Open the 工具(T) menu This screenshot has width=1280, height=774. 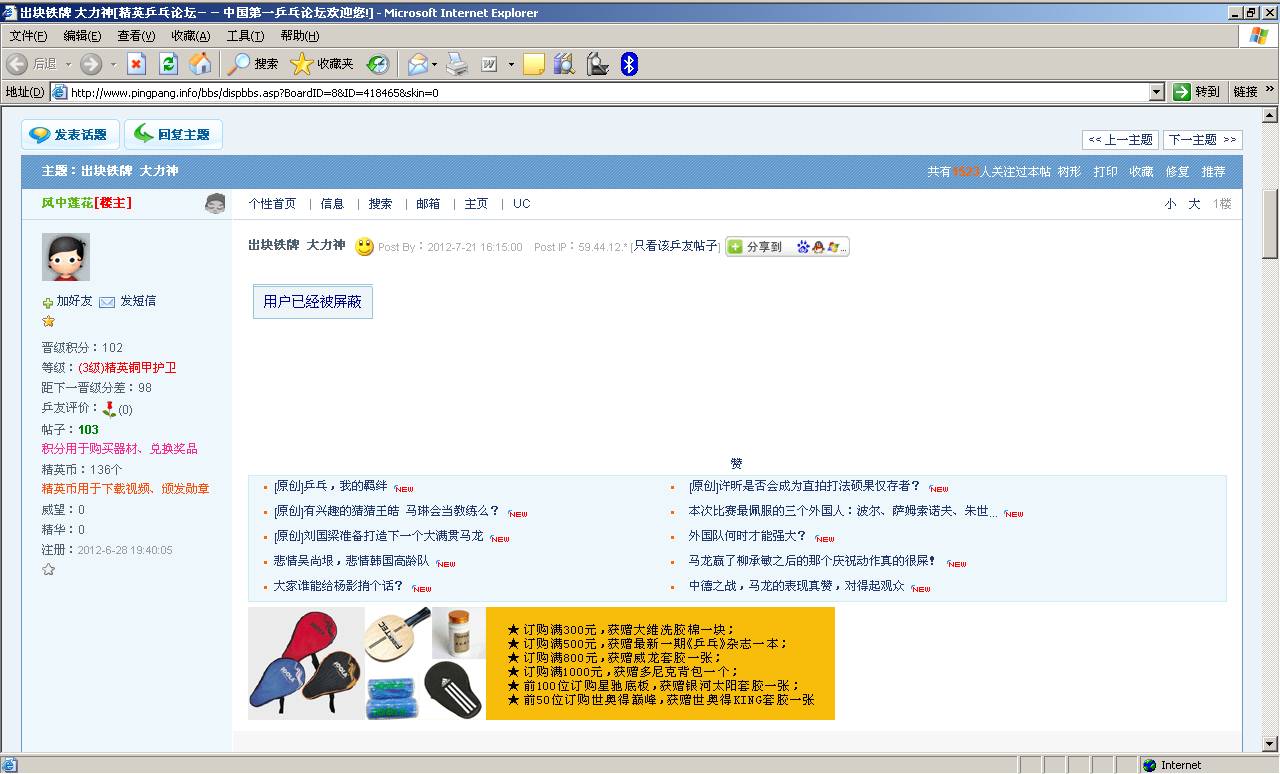pyautogui.click(x=245, y=36)
